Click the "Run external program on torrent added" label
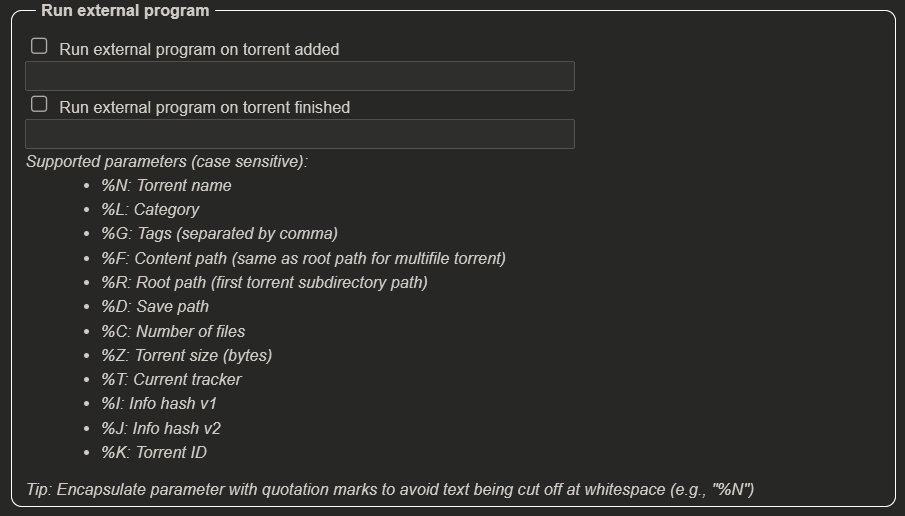The height and width of the screenshot is (516, 905). [199, 50]
